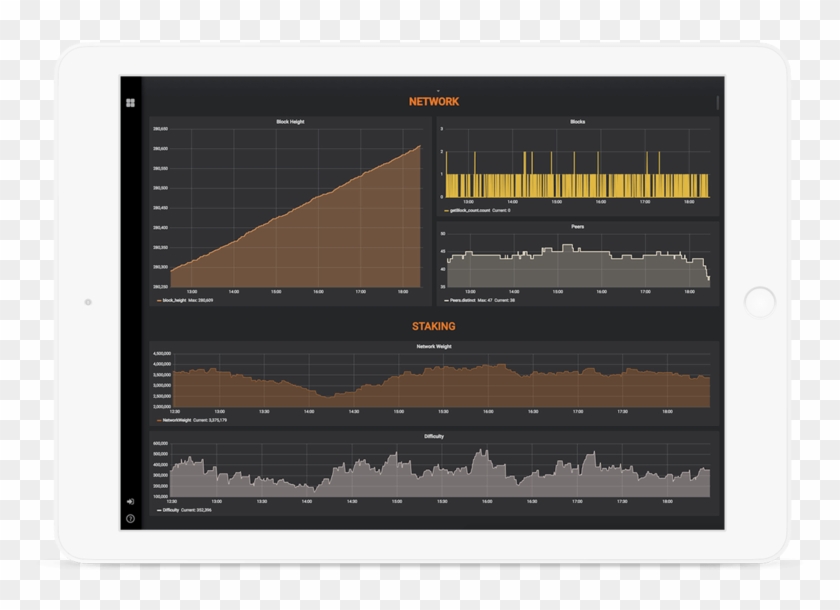The image size is (840, 610).
Task: Toggle the getBlock_count.count legend series
Action: pos(472,211)
